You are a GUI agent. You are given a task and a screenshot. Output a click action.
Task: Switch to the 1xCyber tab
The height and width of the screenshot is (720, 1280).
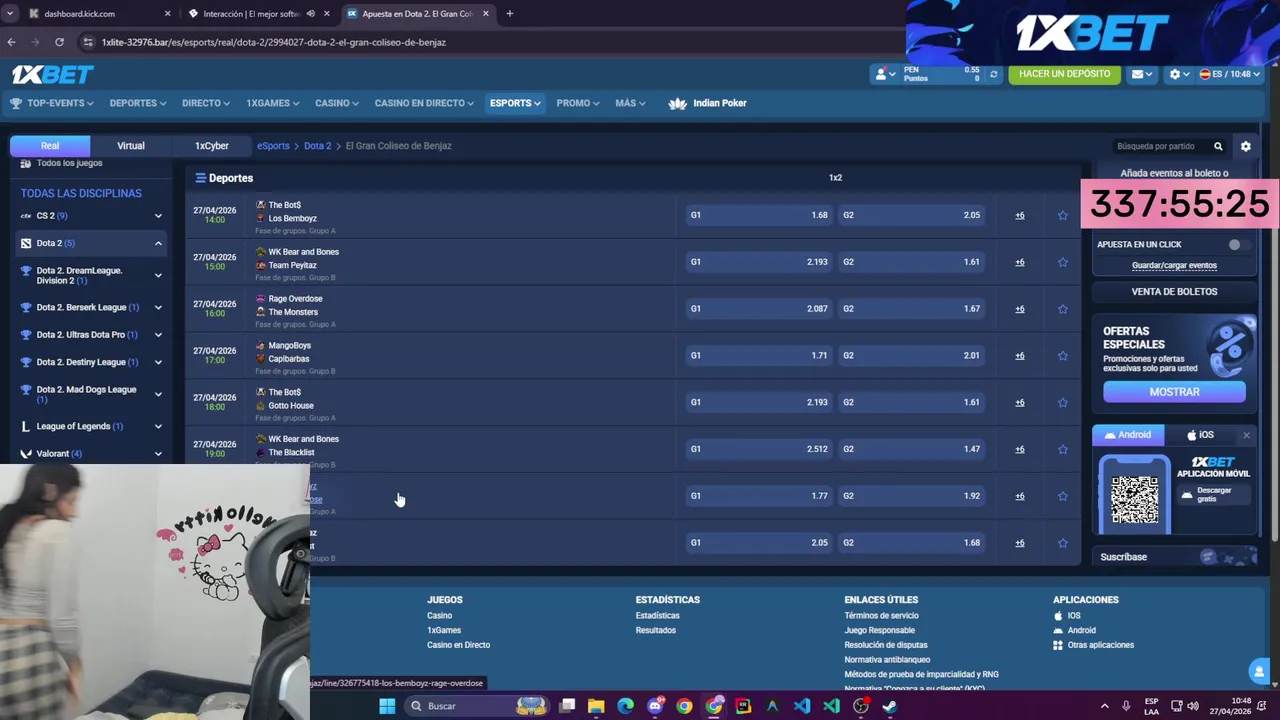pos(212,146)
